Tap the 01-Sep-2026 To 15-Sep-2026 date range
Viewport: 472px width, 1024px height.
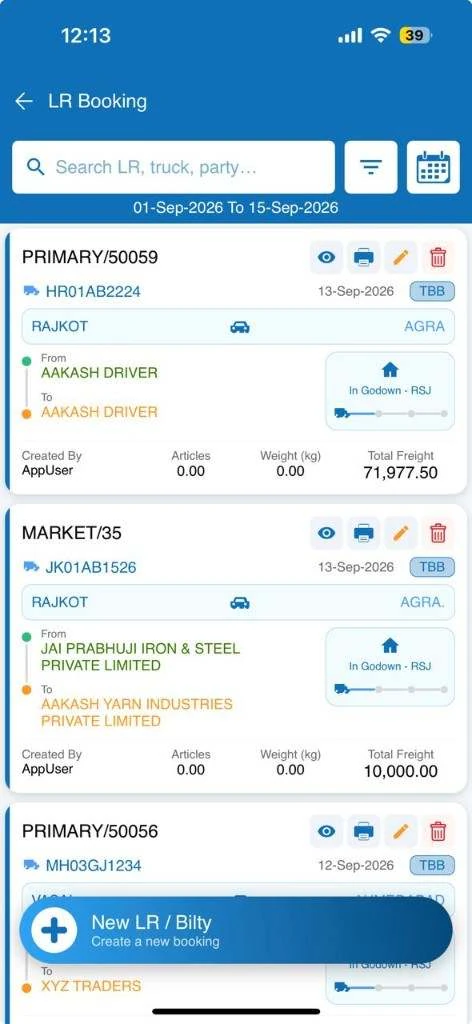coord(236,208)
